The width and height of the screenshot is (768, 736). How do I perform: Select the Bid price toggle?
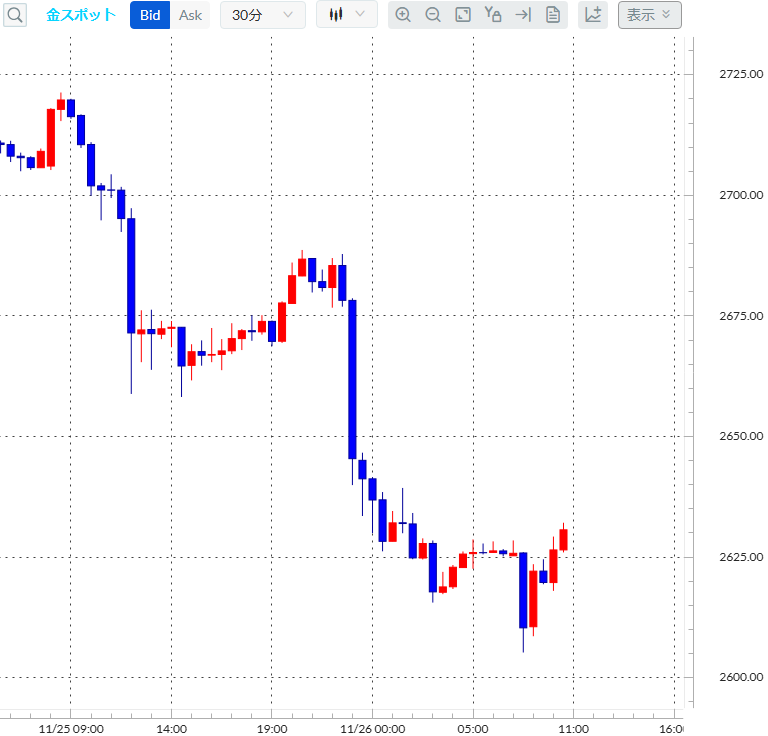coord(150,15)
